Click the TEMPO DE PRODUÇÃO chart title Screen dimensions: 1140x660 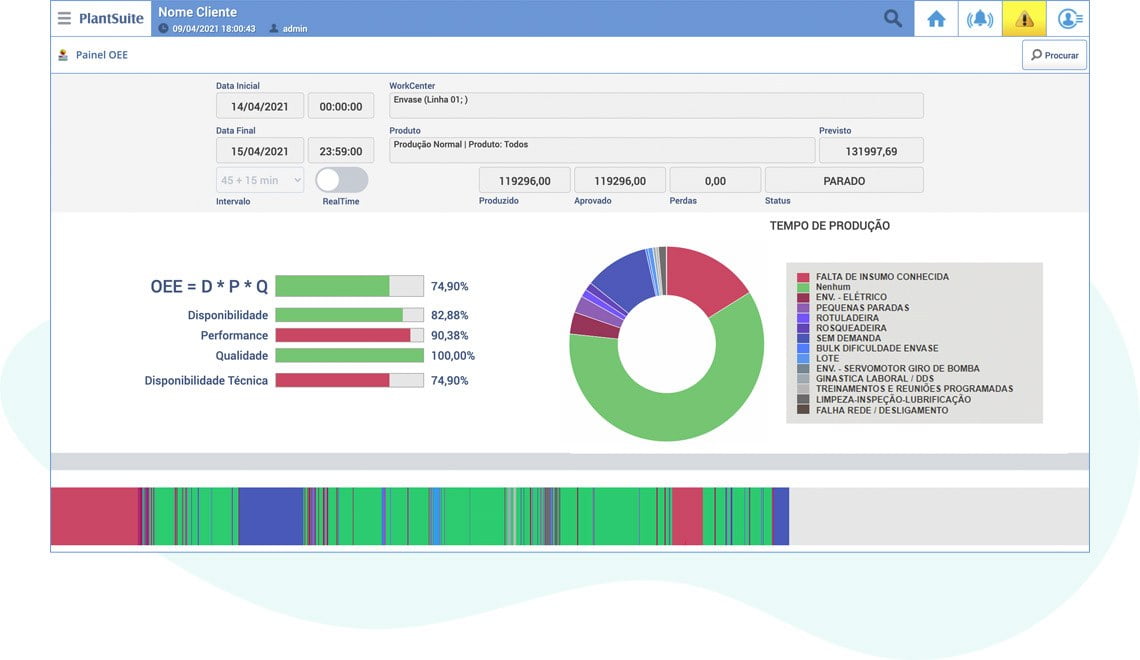coord(830,226)
